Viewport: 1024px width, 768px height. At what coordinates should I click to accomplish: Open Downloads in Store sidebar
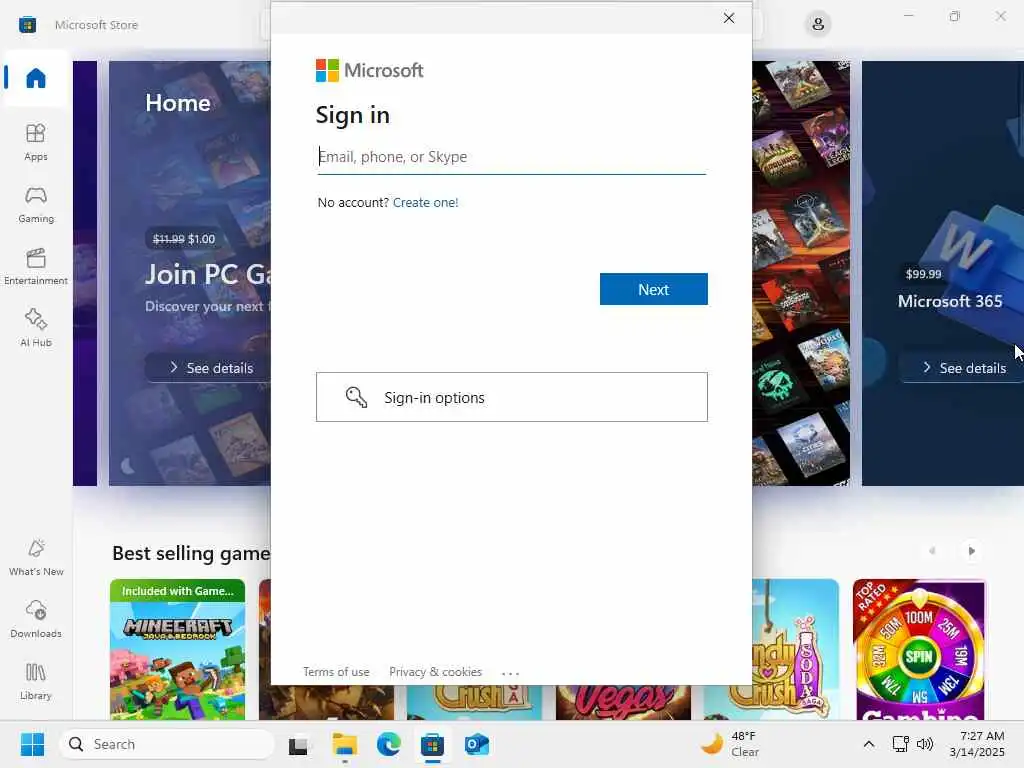36,619
